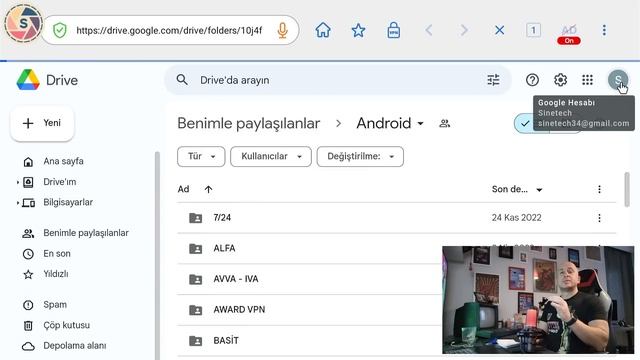The height and width of the screenshot is (360, 640).
Task: Expand the Bilgisayarlar tree arrow
Action: [x=18, y=202]
